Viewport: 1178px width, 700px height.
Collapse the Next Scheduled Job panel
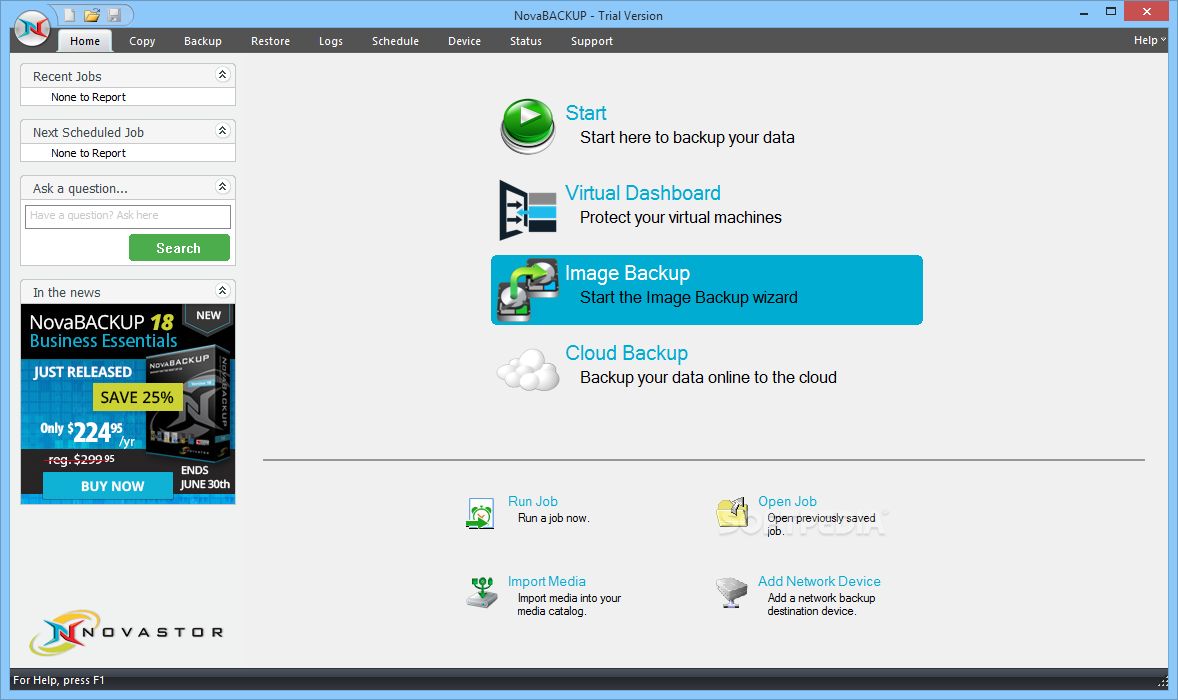tap(222, 131)
